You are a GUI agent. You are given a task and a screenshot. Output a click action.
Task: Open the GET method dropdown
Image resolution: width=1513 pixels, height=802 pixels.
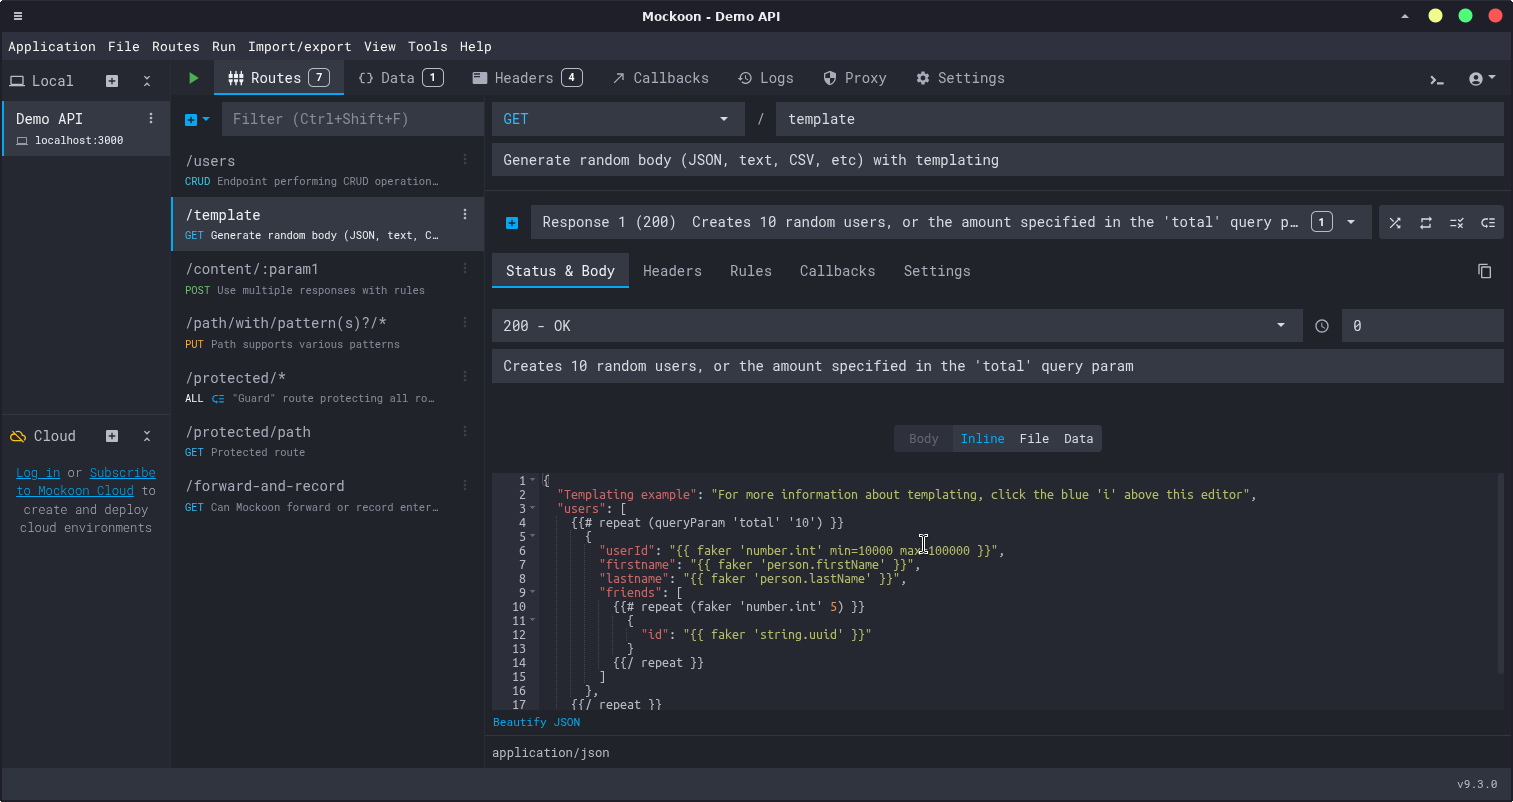(618, 119)
